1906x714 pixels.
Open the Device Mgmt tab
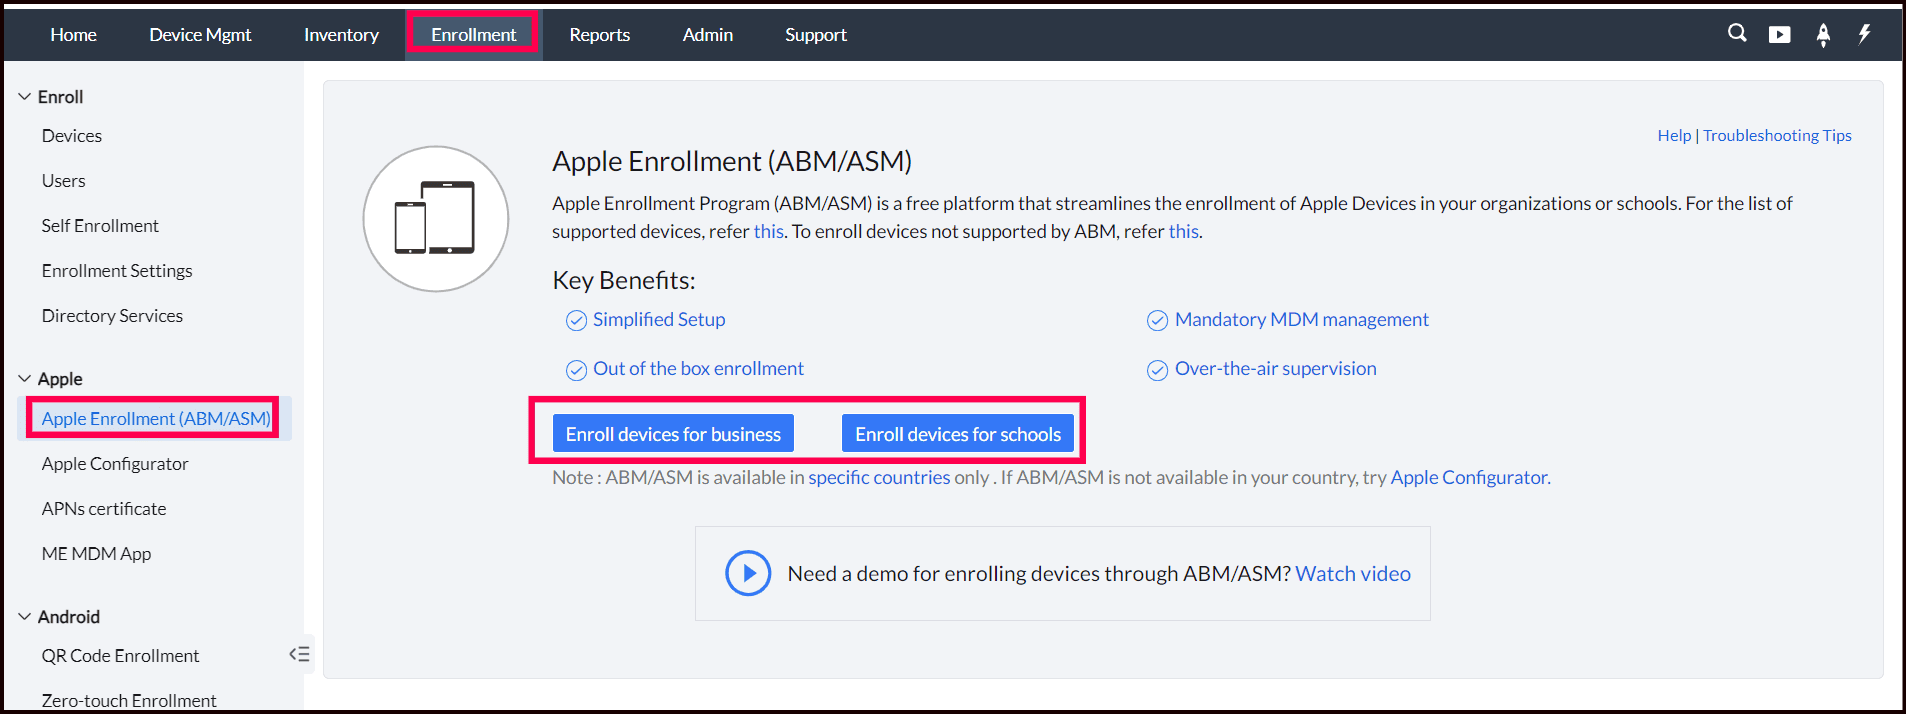[x=200, y=35]
